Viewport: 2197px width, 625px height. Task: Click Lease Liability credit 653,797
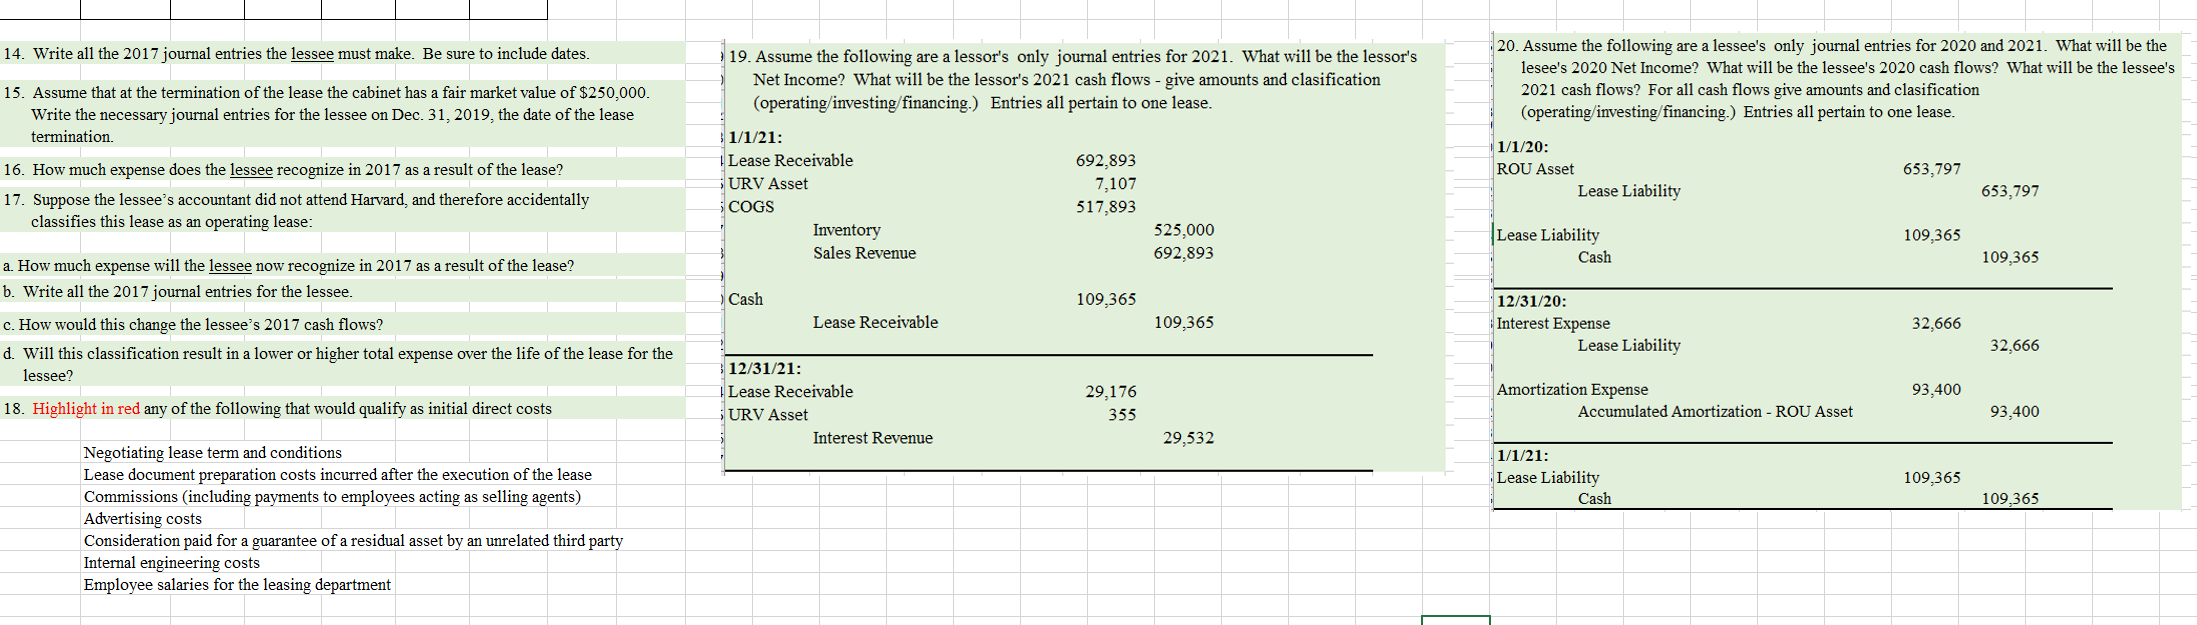click(2010, 191)
